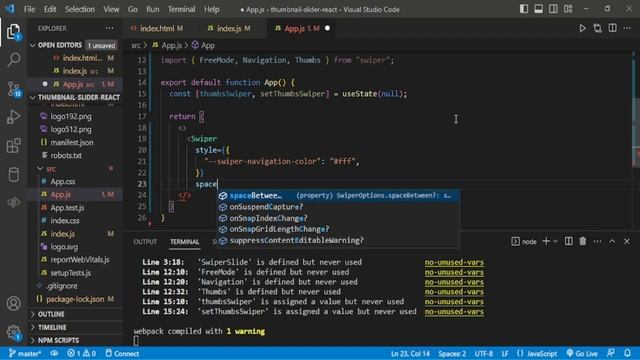
Task: Open the File menu
Action: click(x=29, y=9)
